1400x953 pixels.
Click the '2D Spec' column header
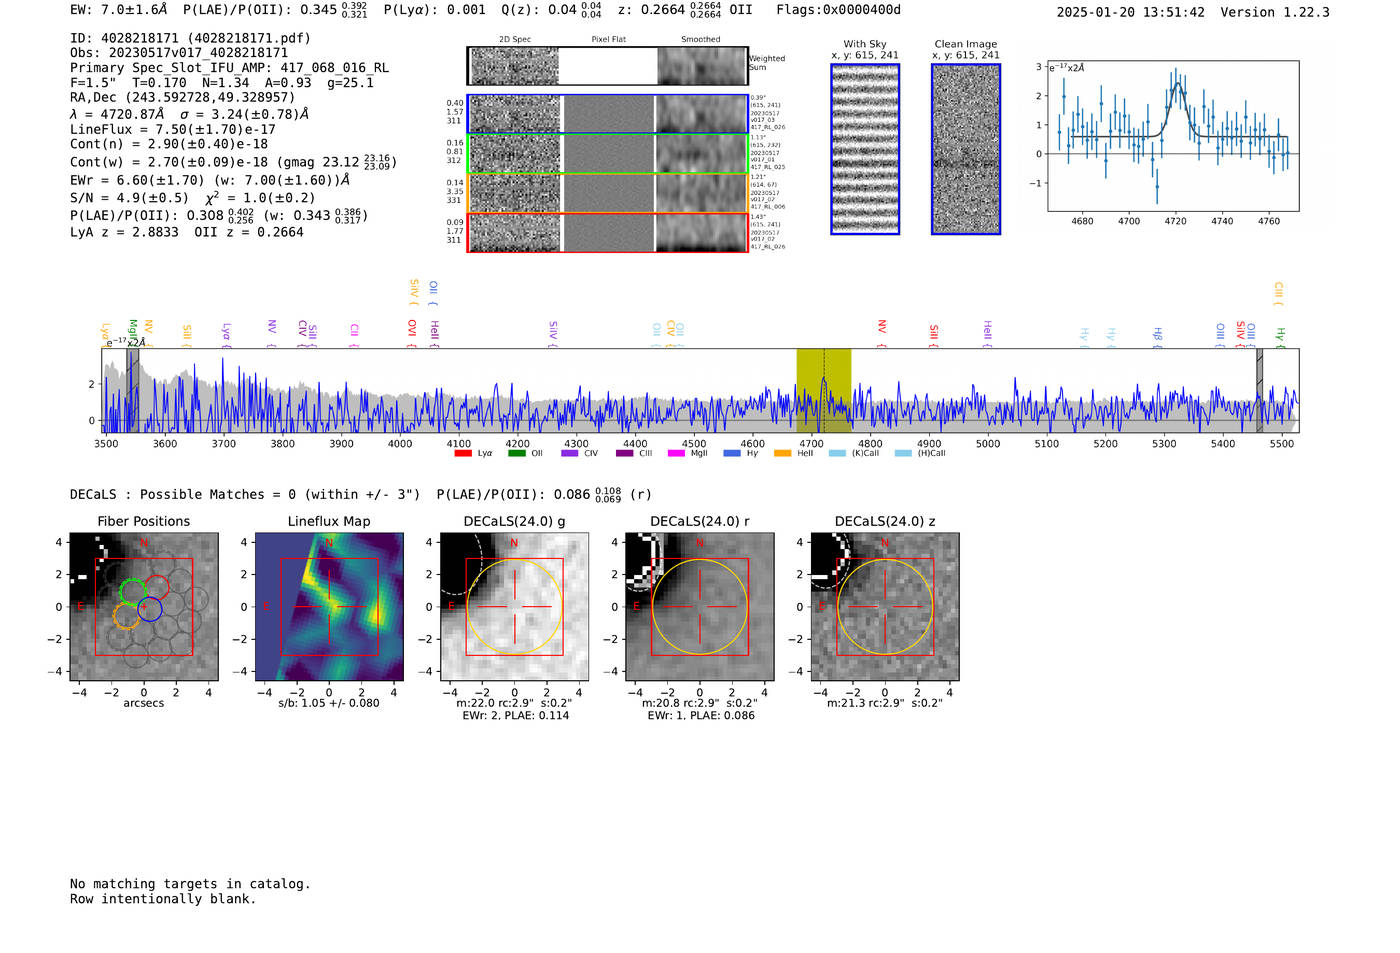(515, 40)
